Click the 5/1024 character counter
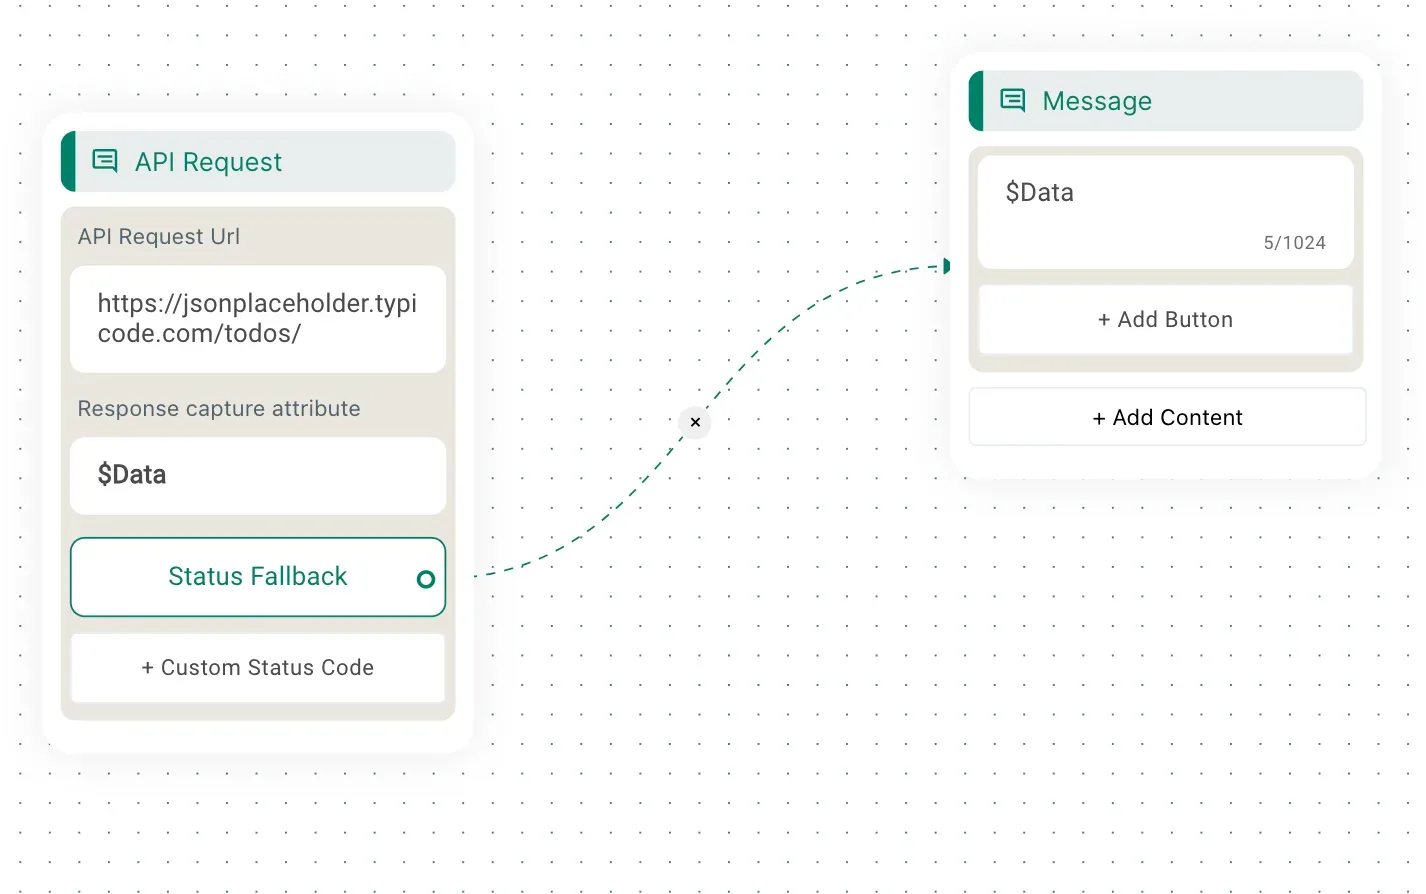This screenshot has width=1426, height=894. pos(1295,242)
